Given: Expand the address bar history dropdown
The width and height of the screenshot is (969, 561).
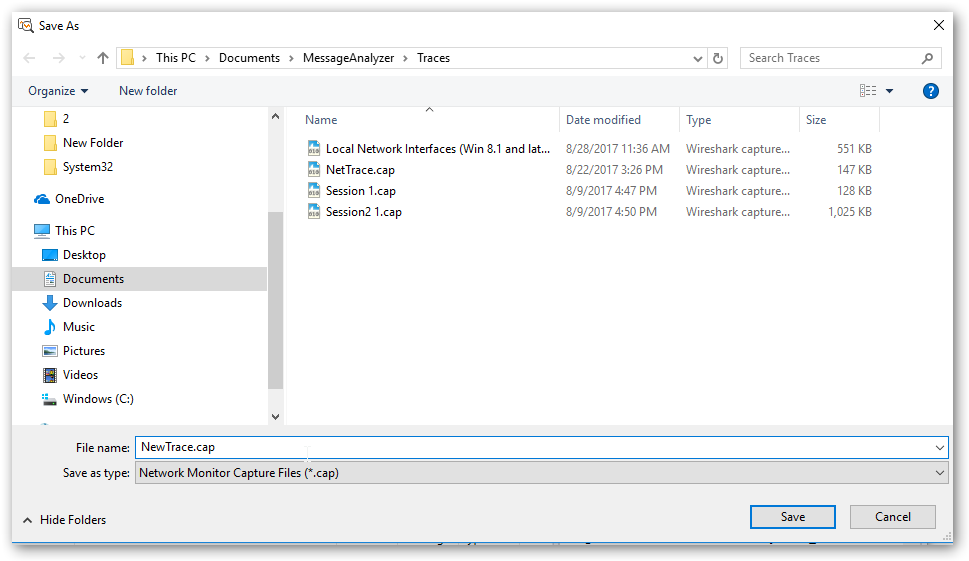Looking at the screenshot, I should tap(698, 58).
